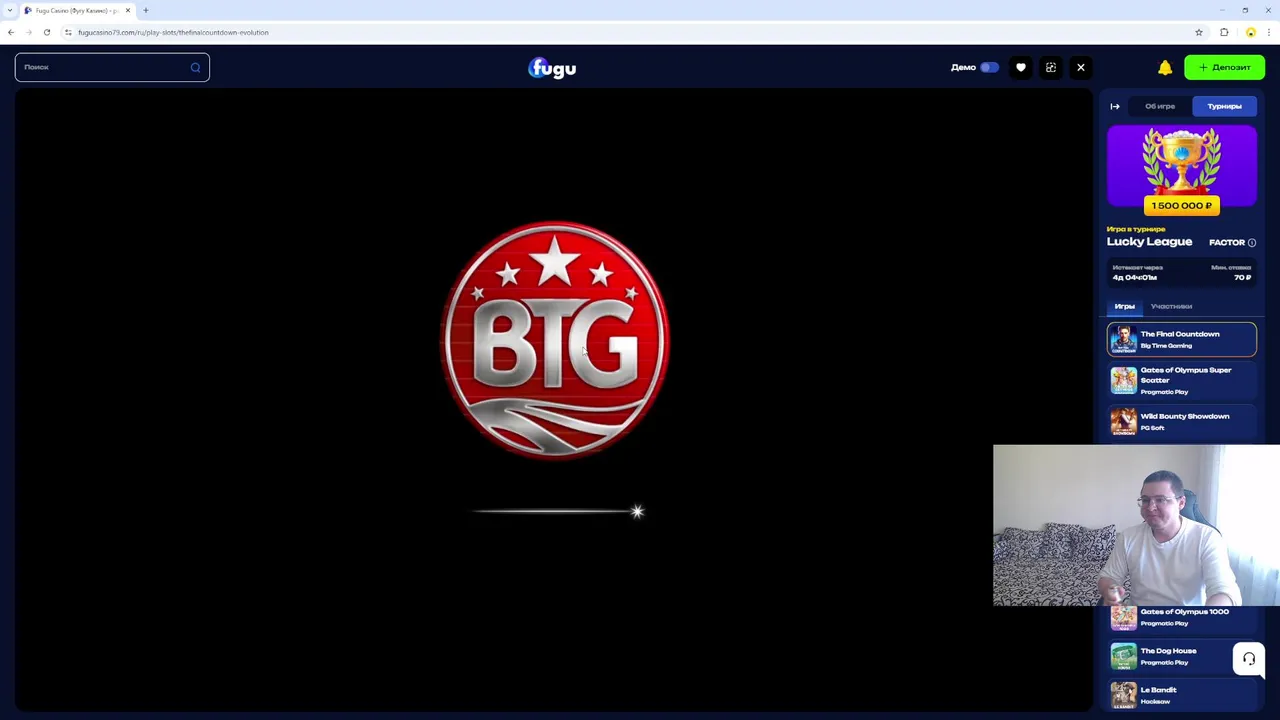
Task: Open Le Bandit game
Action: coord(1182,695)
